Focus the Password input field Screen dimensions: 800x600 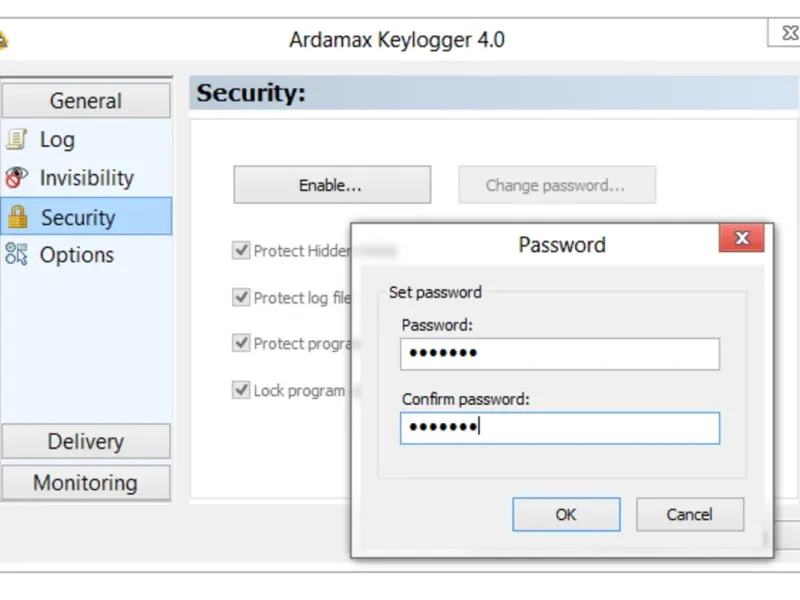[x=560, y=354]
